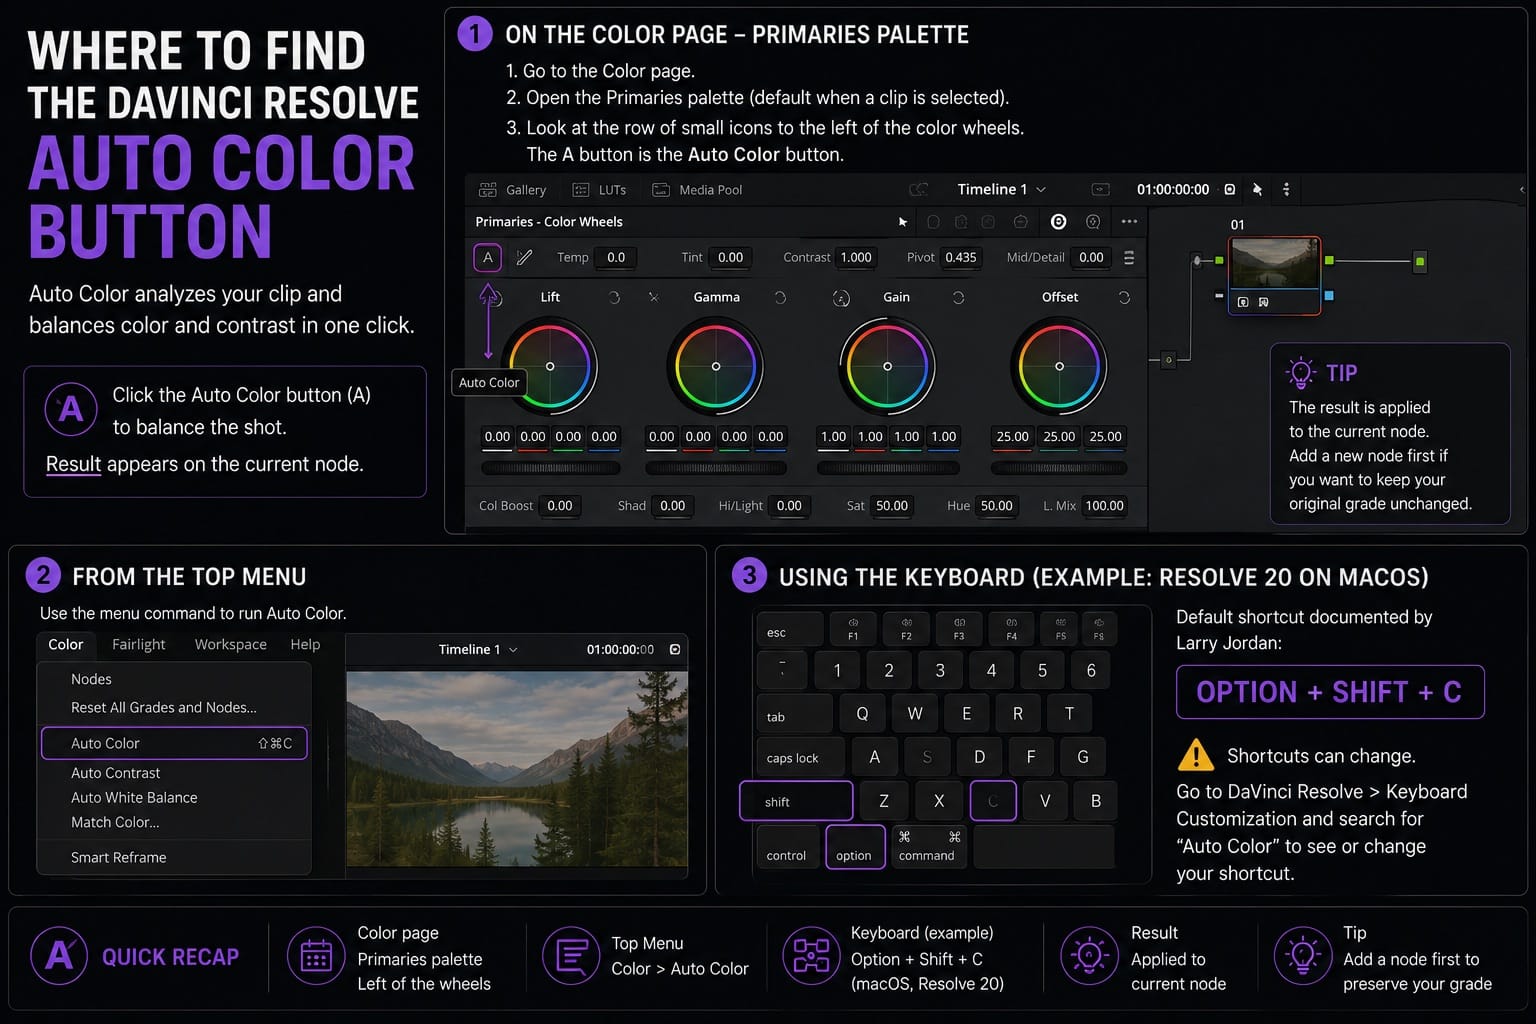
Task: Click the green node tree output on the right
Action: pyautogui.click(x=1419, y=261)
